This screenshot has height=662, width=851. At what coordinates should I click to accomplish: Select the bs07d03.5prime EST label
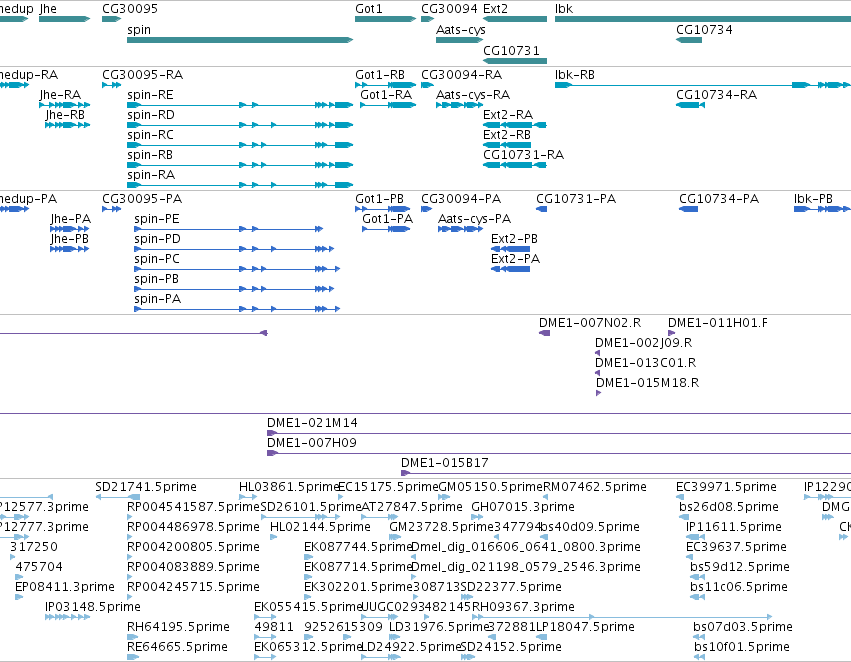click(x=742, y=627)
